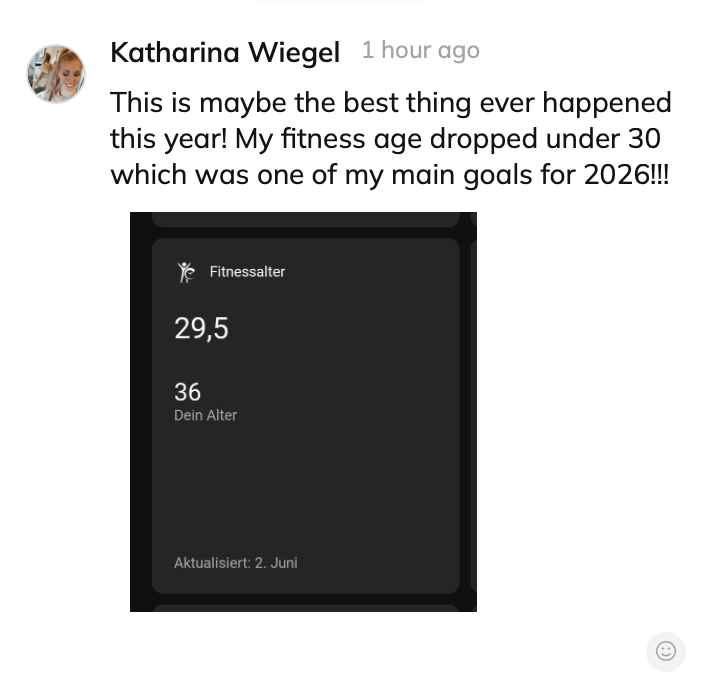Click the '2026!!!' text in message
The height and width of the screenshot is (676, 704).
coord(627,175)
